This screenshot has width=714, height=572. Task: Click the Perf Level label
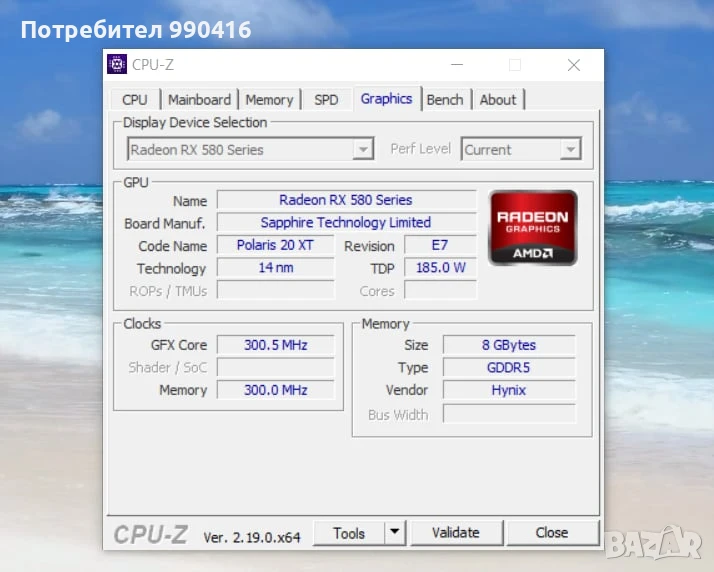pos(420,149)
